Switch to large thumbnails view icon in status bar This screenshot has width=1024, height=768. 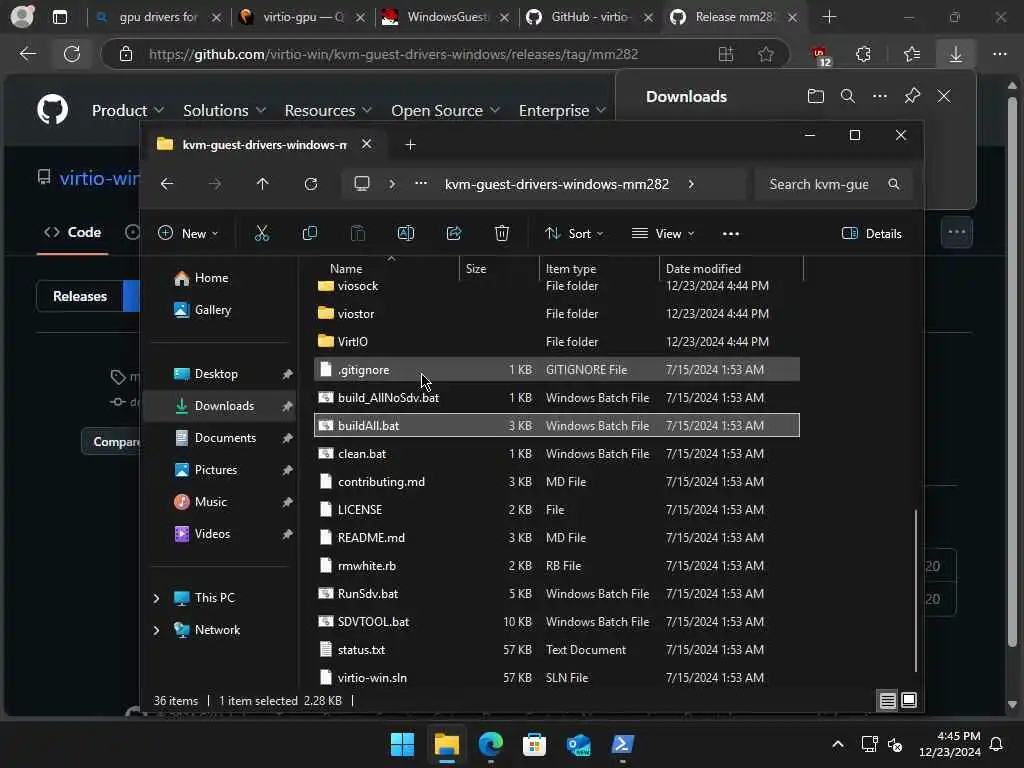pos(908,701)
